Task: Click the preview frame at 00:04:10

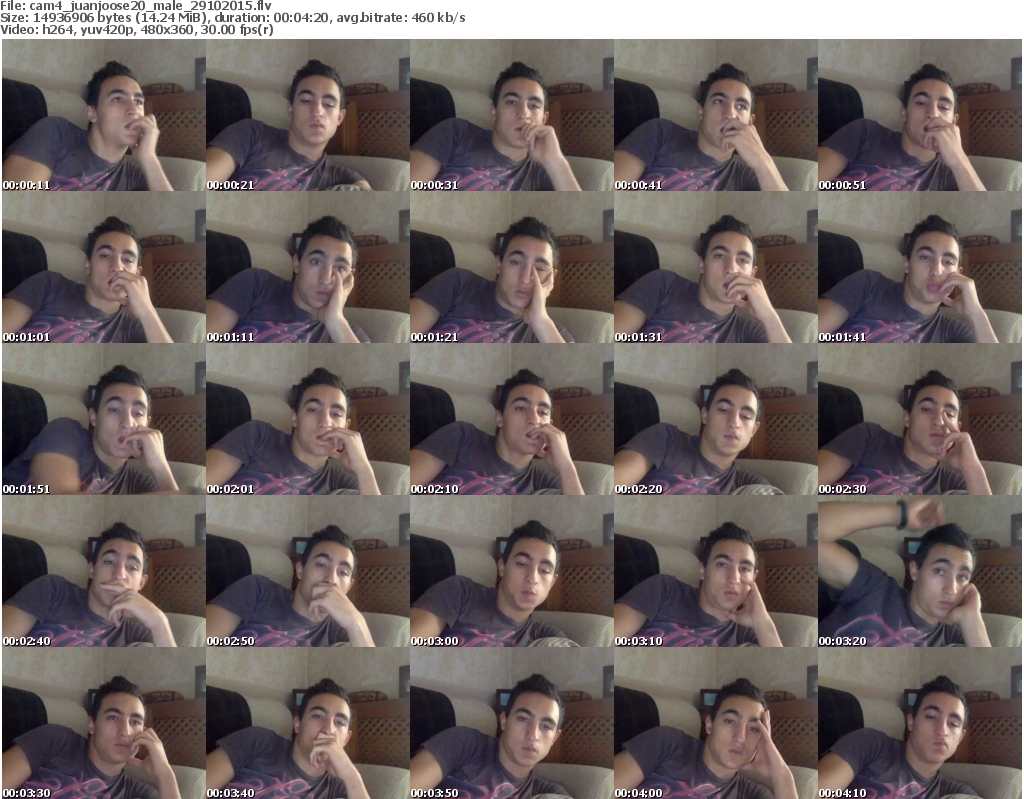Action: 920,723
